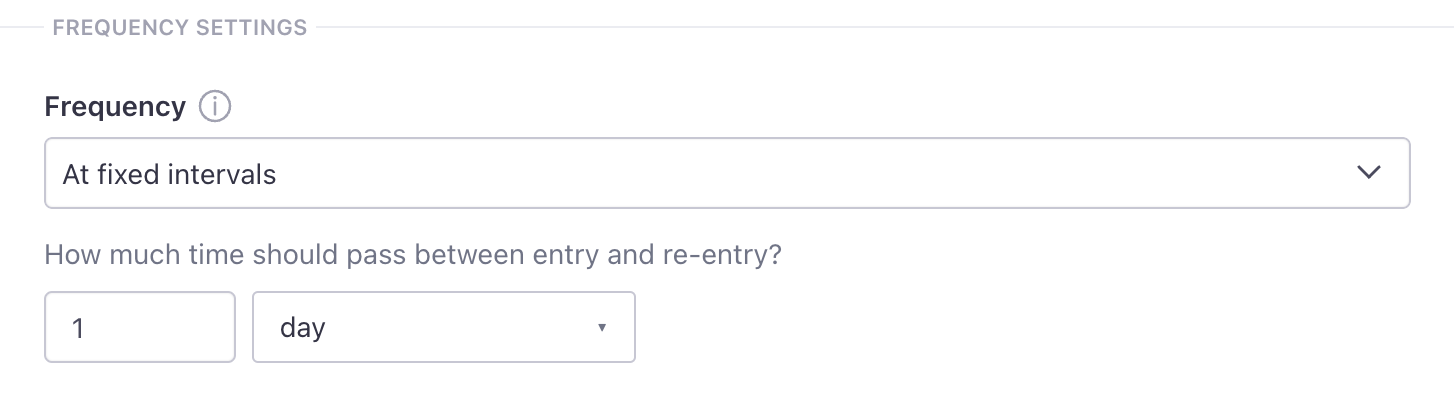This screenshot has height=408, width=1454.
Task: Expand unit list with the tiny arrow
Action: point(601,327)
